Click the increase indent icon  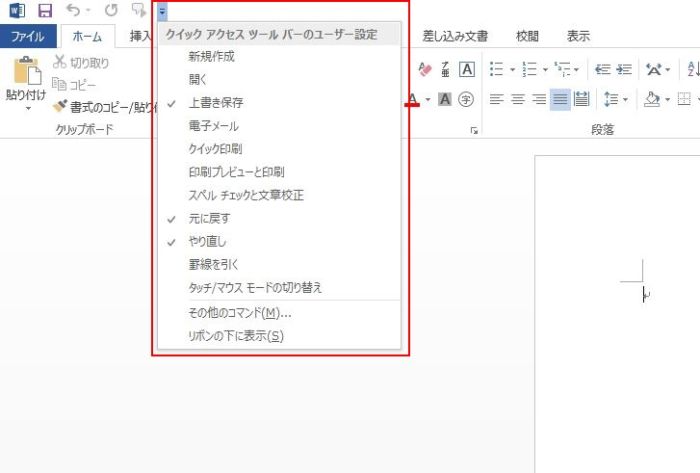pos(625,69)
